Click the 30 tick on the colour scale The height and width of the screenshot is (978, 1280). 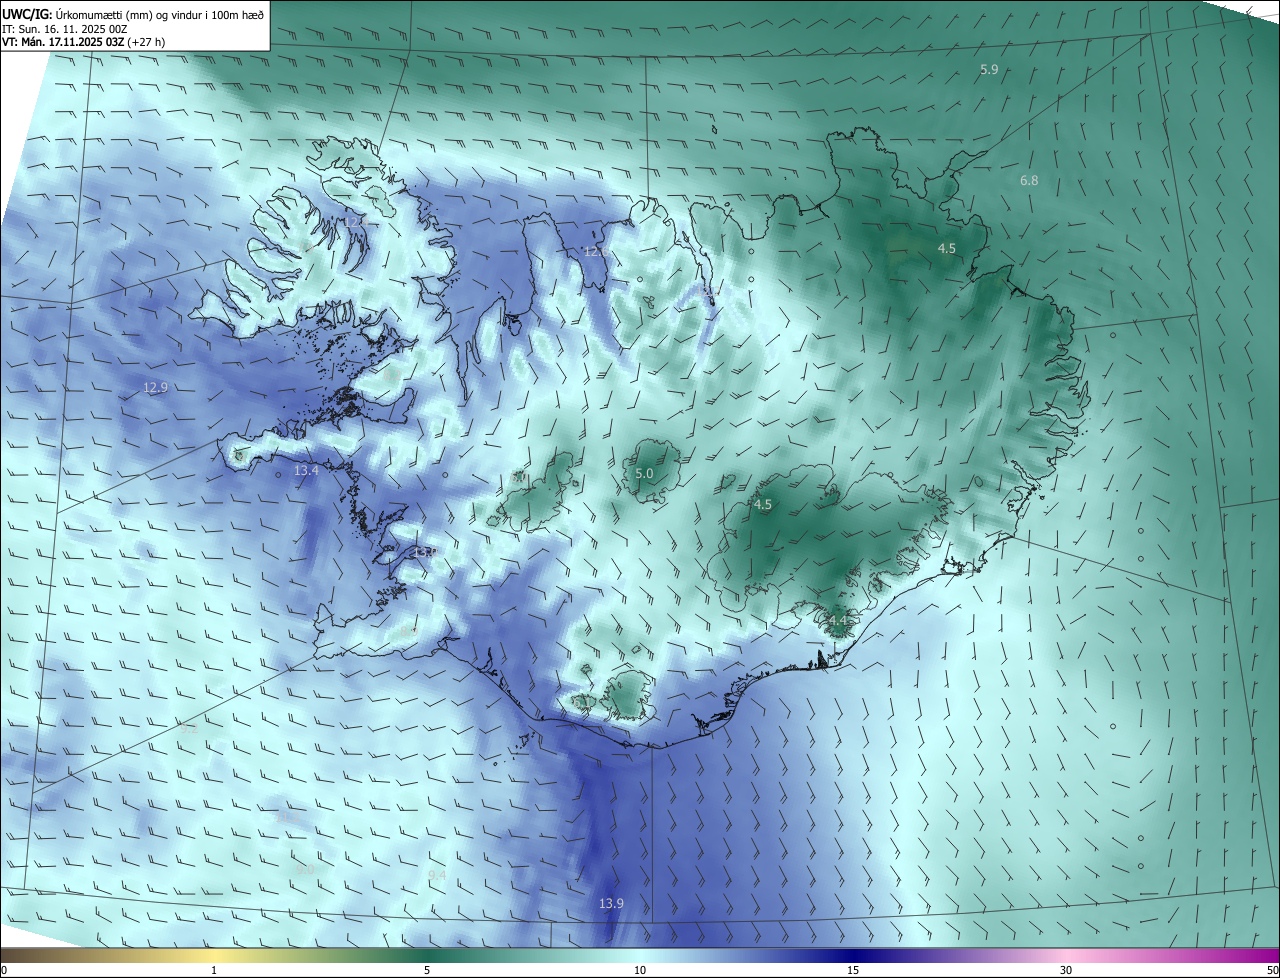(1066, 970)
